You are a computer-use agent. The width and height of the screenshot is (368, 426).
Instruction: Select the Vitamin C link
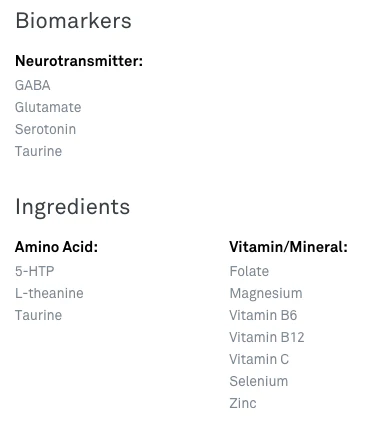coord(259,359)
